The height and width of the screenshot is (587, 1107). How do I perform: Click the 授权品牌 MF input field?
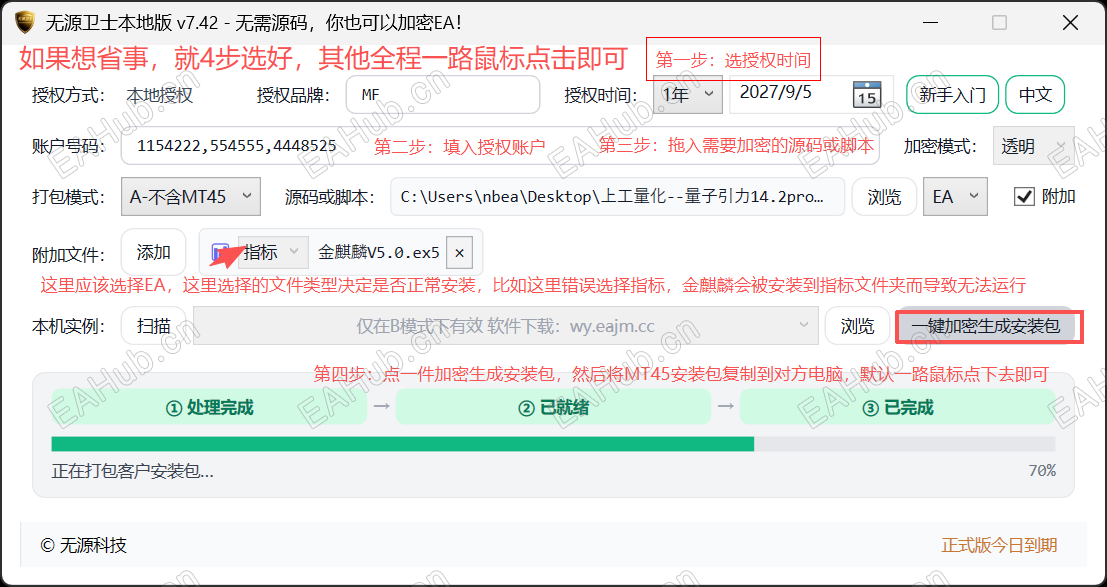tap(443, 95)
